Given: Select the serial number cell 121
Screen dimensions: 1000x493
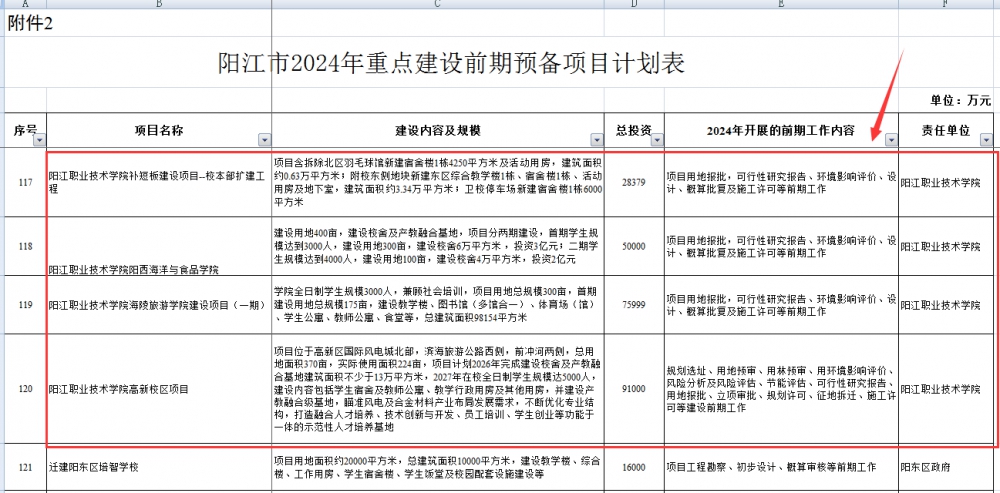Looking at the screenshot, I should pyautogui.click(x=26, y=467).
